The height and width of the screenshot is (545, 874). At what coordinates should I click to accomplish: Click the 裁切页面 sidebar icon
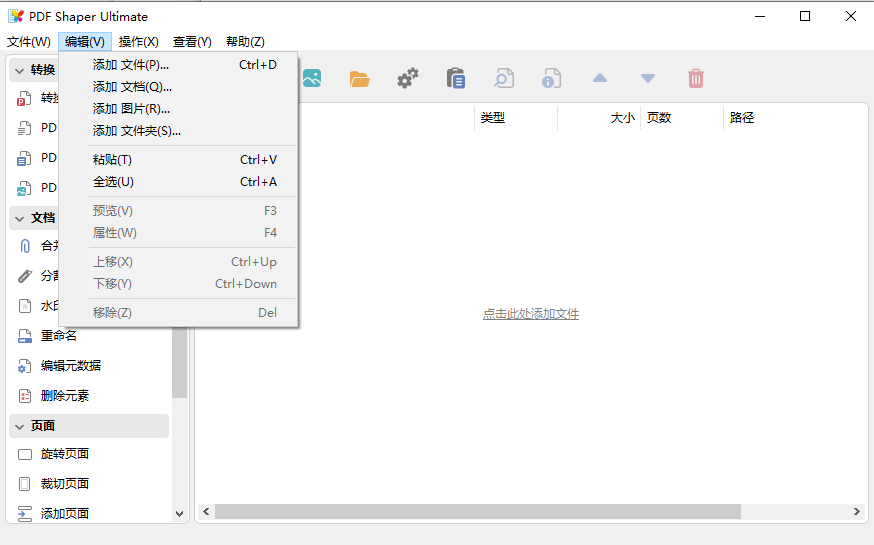(x=25, y=484)
